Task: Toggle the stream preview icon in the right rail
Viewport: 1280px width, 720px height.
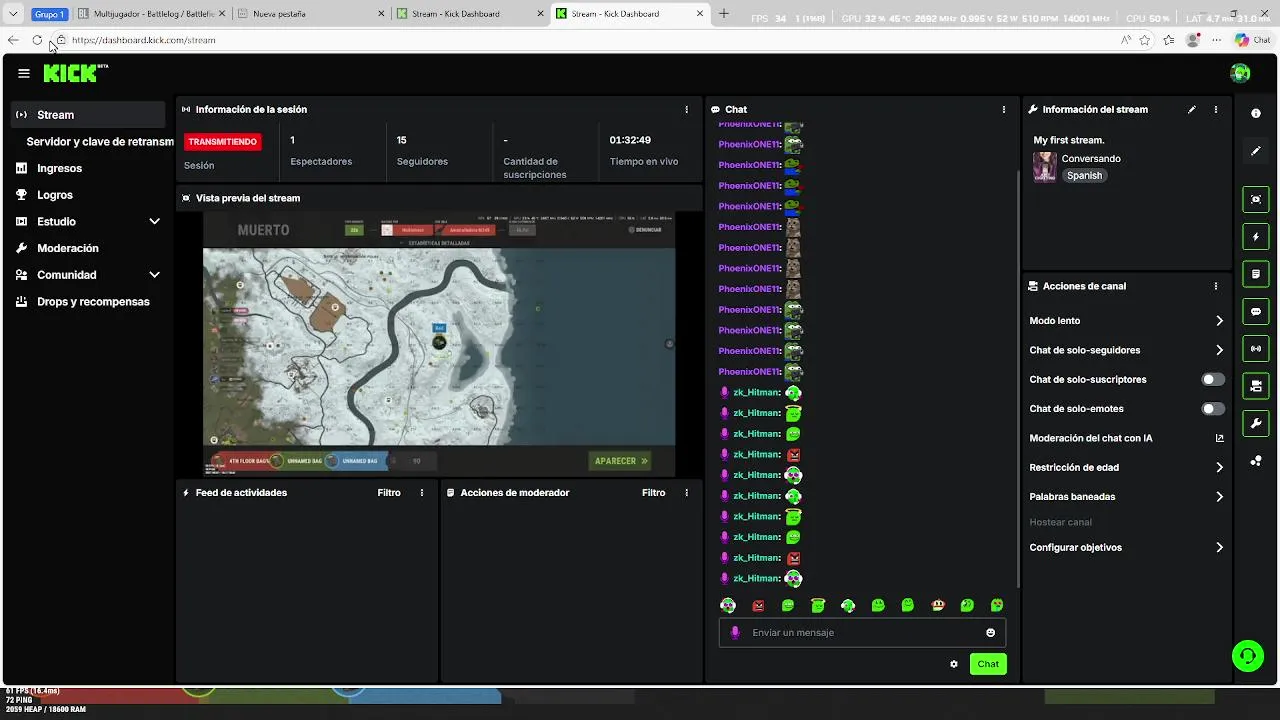Action: [1256, 199]
